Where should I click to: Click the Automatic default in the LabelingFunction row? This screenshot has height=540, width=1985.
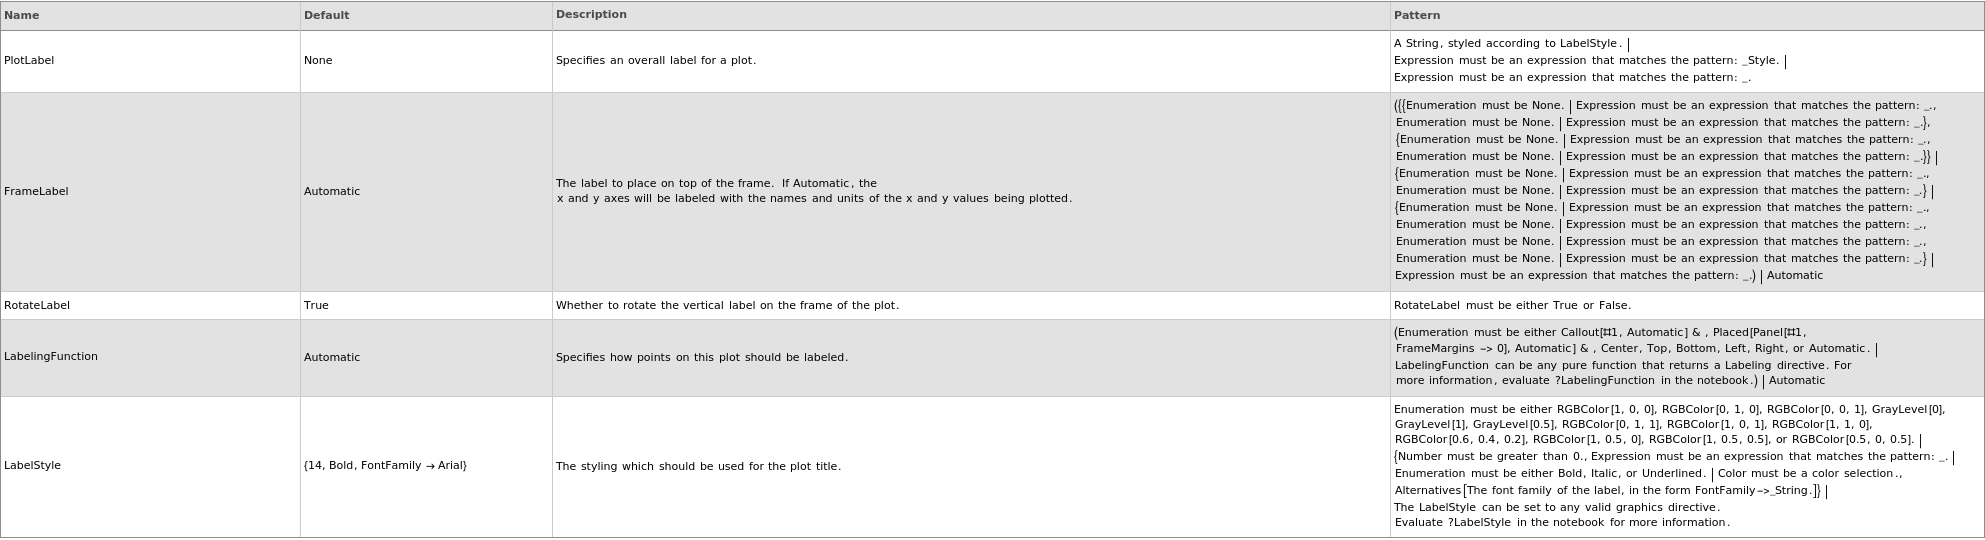coord(332,358)
